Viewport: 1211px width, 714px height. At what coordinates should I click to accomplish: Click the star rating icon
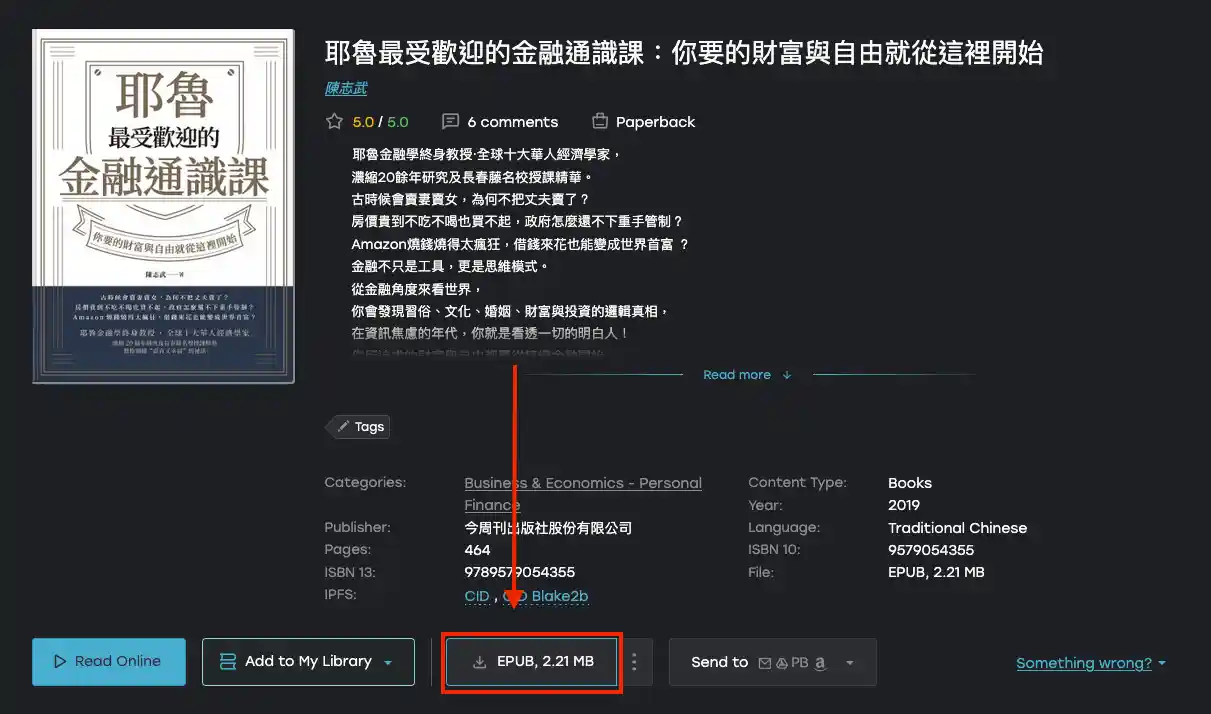click(x=334, y=122)
